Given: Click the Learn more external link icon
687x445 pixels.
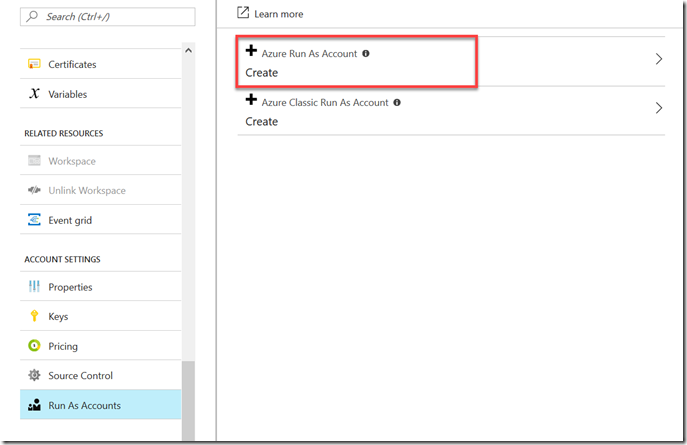Looking at the screenshot, I should (x=243, y=12).
